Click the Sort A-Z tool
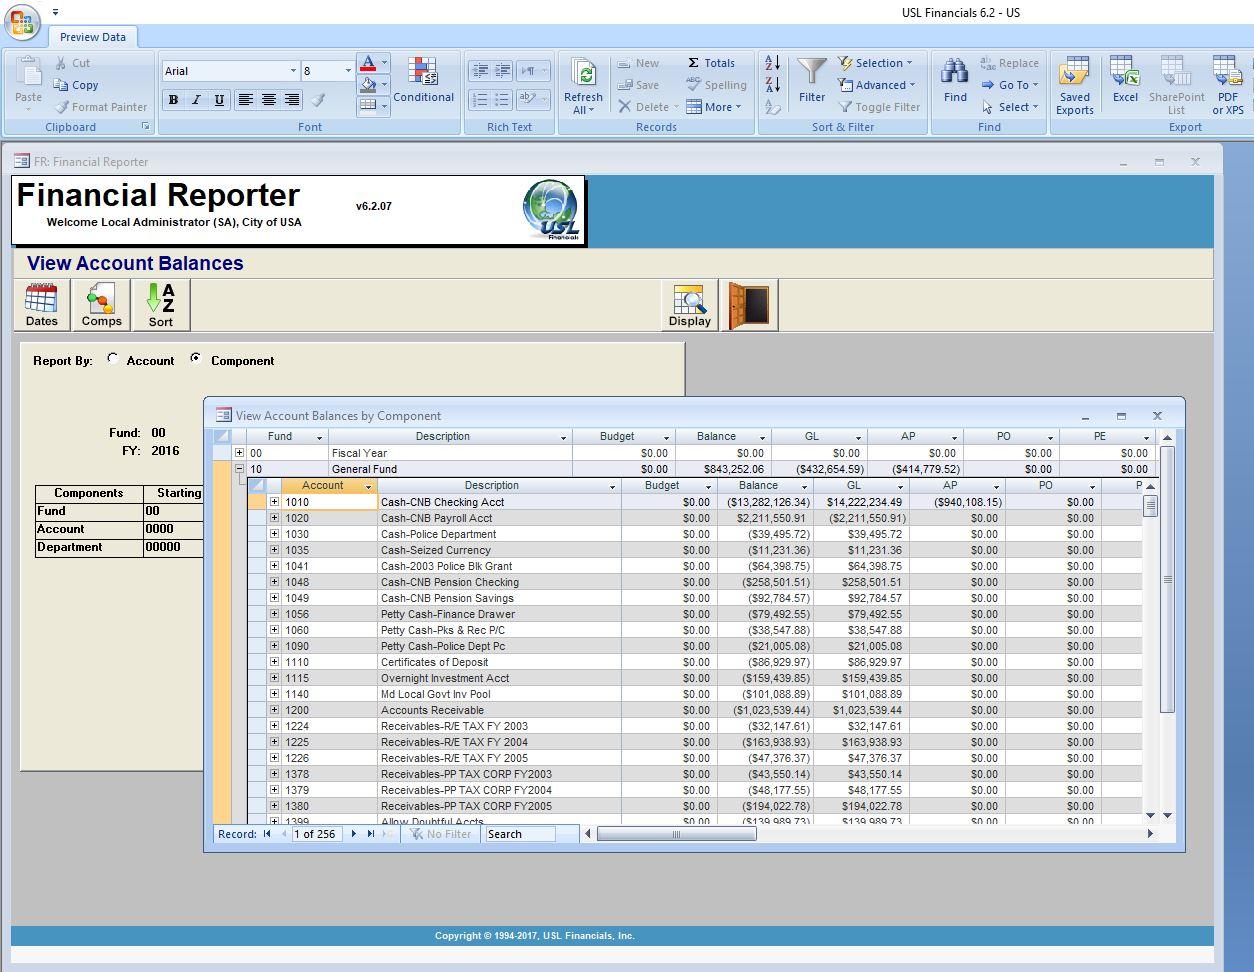1254x972 pixels. [x=161, y=305]
